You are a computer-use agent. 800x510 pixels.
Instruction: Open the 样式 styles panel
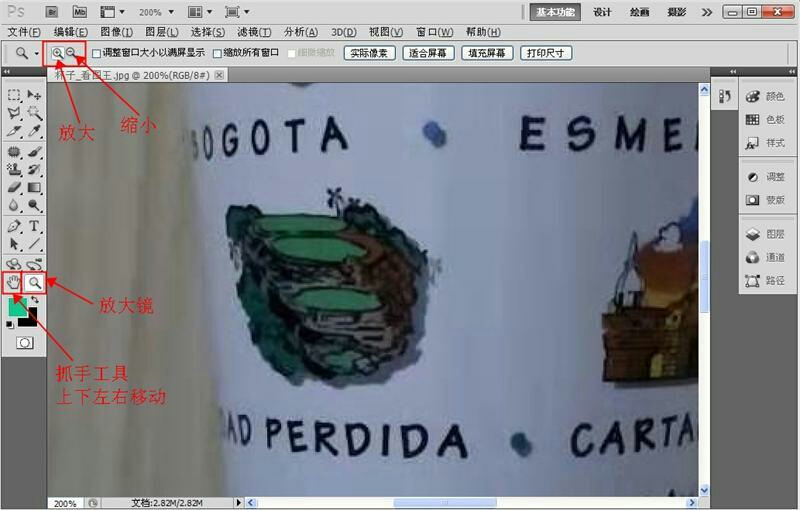765,143
